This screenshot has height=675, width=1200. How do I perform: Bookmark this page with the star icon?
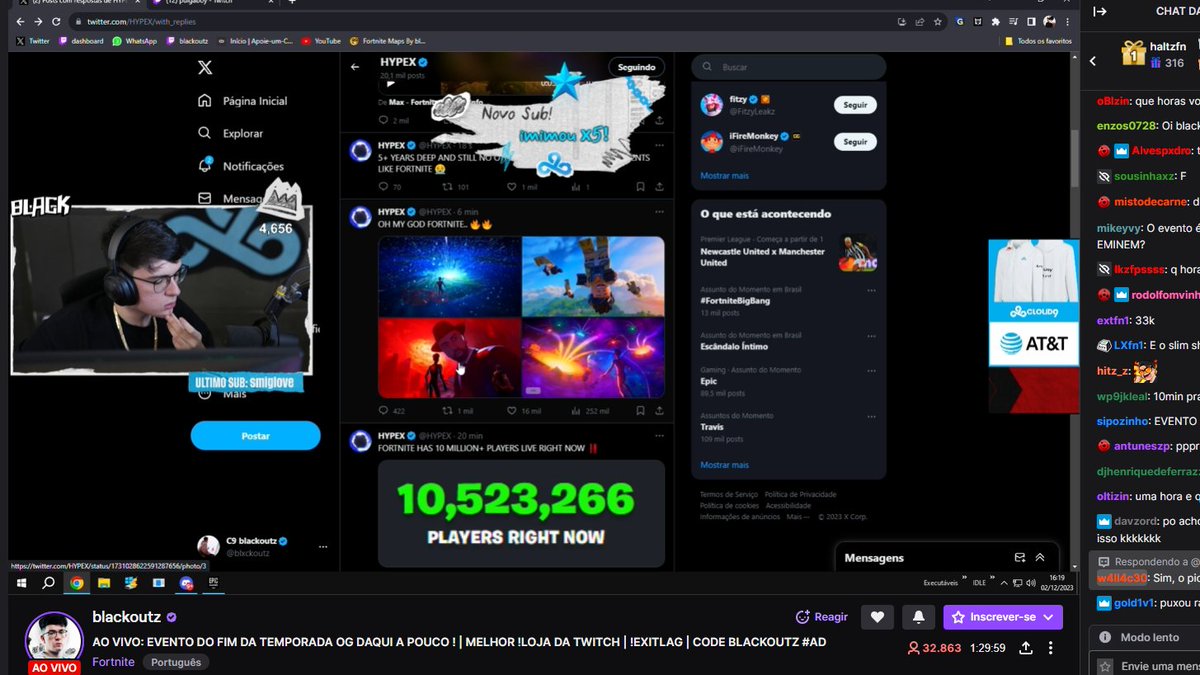(x=937, y=21)
